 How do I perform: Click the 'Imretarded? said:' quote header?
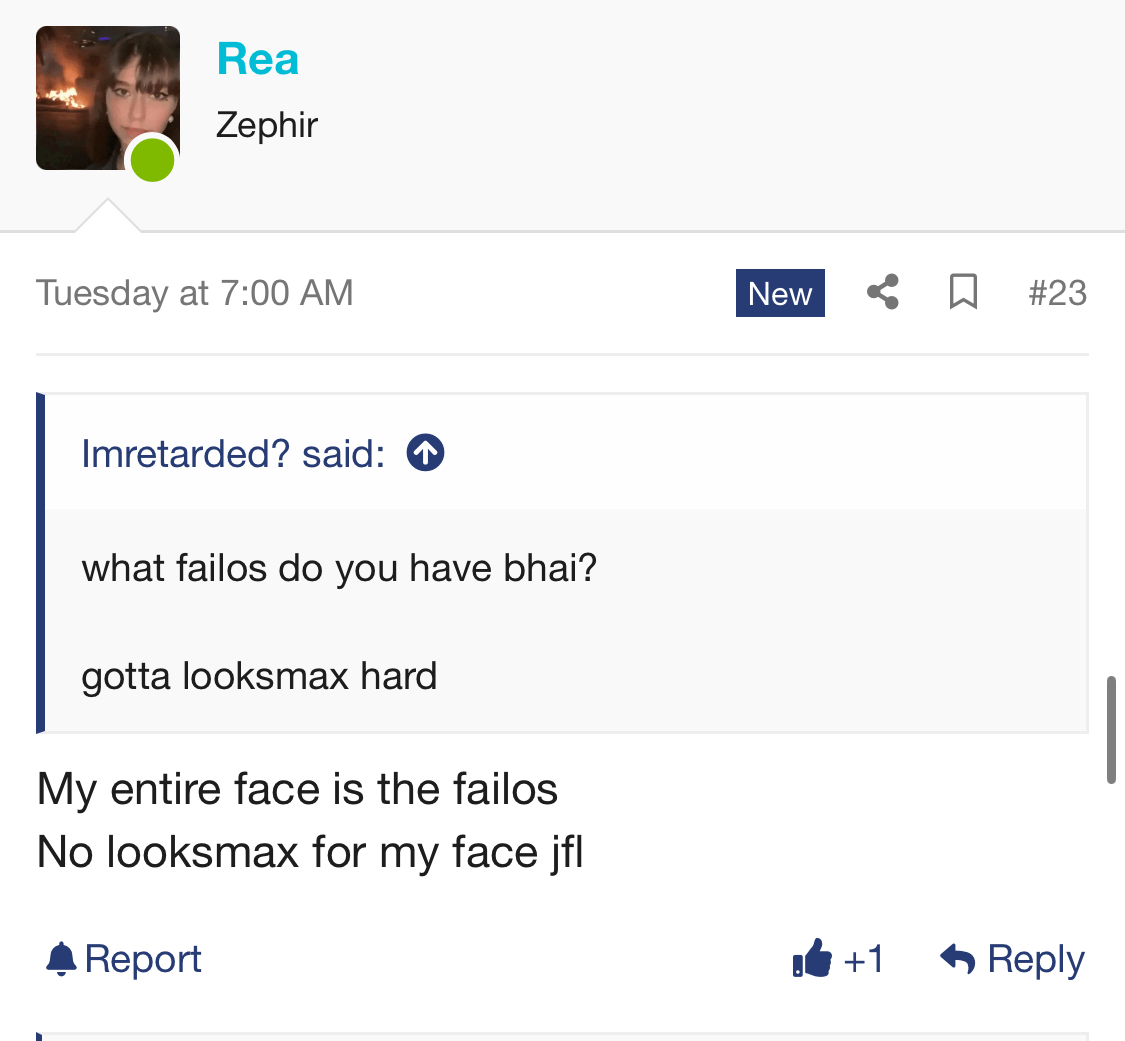(x=233, y=453)
